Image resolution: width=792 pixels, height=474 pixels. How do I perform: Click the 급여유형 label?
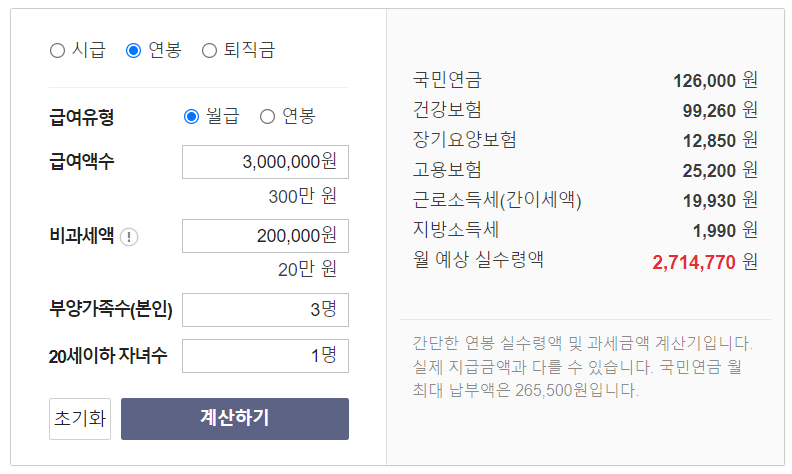pyautogui.click(x=81, y=117)
